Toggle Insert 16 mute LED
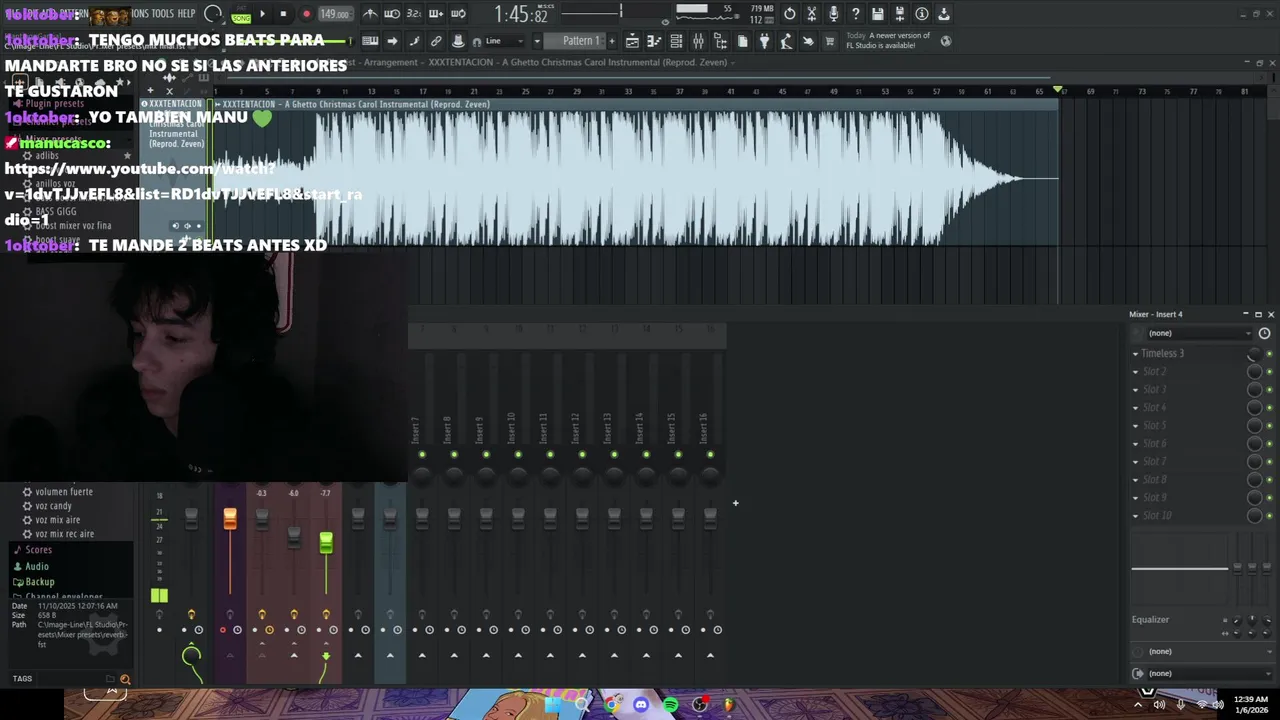Image resolution: width=1280 pixels, height=720 pixels. coord(710,455)
